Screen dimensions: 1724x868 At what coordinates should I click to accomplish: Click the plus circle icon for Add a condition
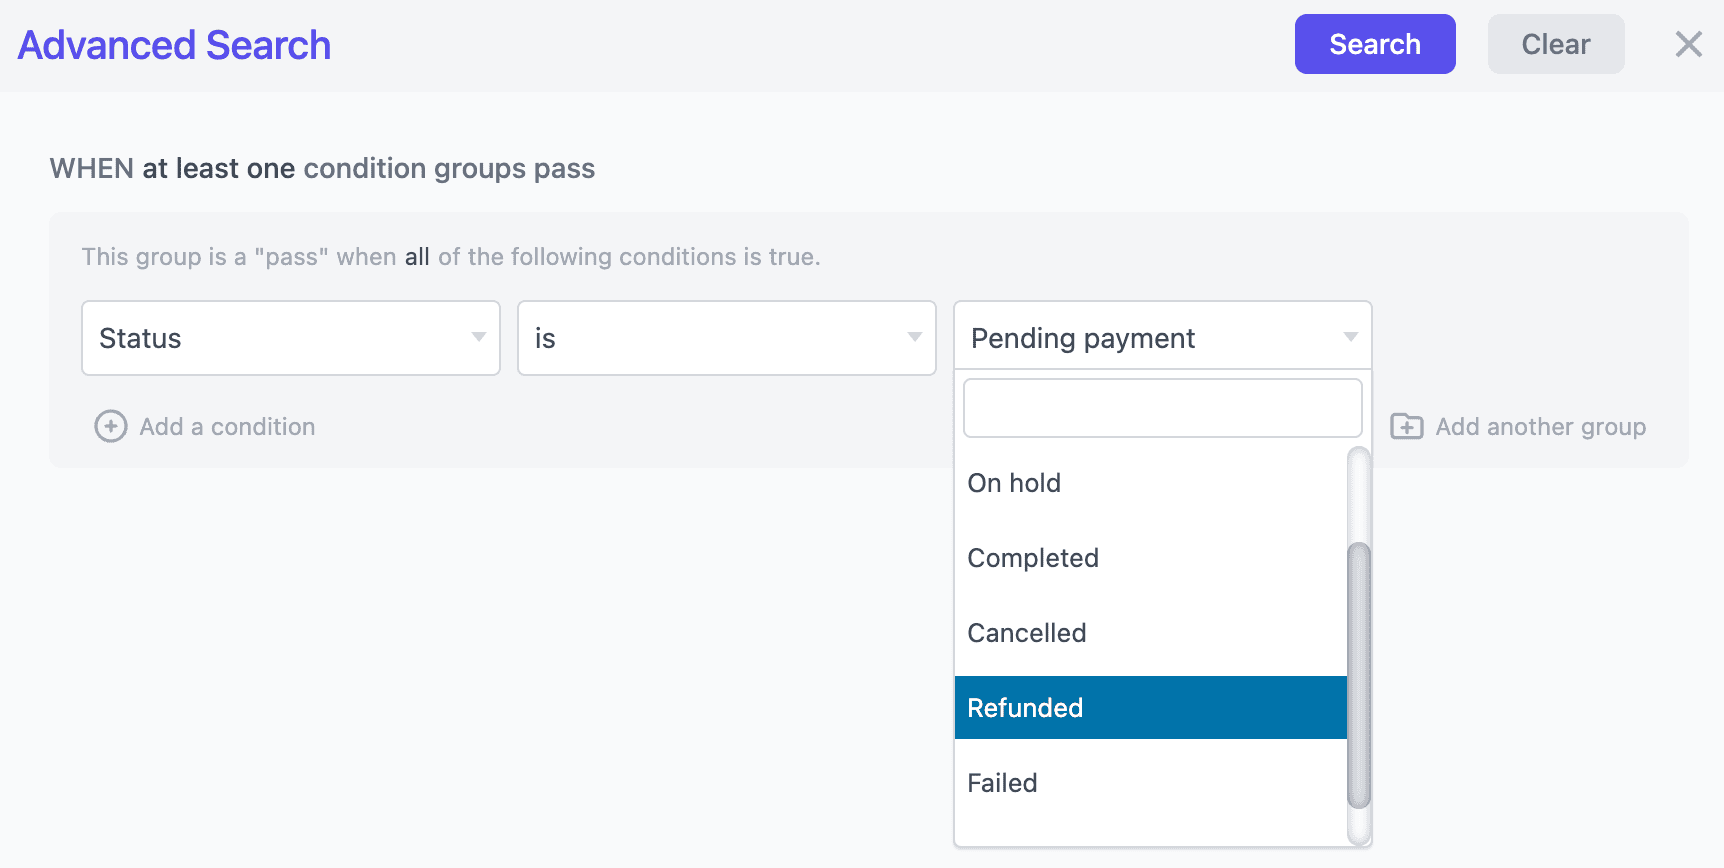coord(111,426)
